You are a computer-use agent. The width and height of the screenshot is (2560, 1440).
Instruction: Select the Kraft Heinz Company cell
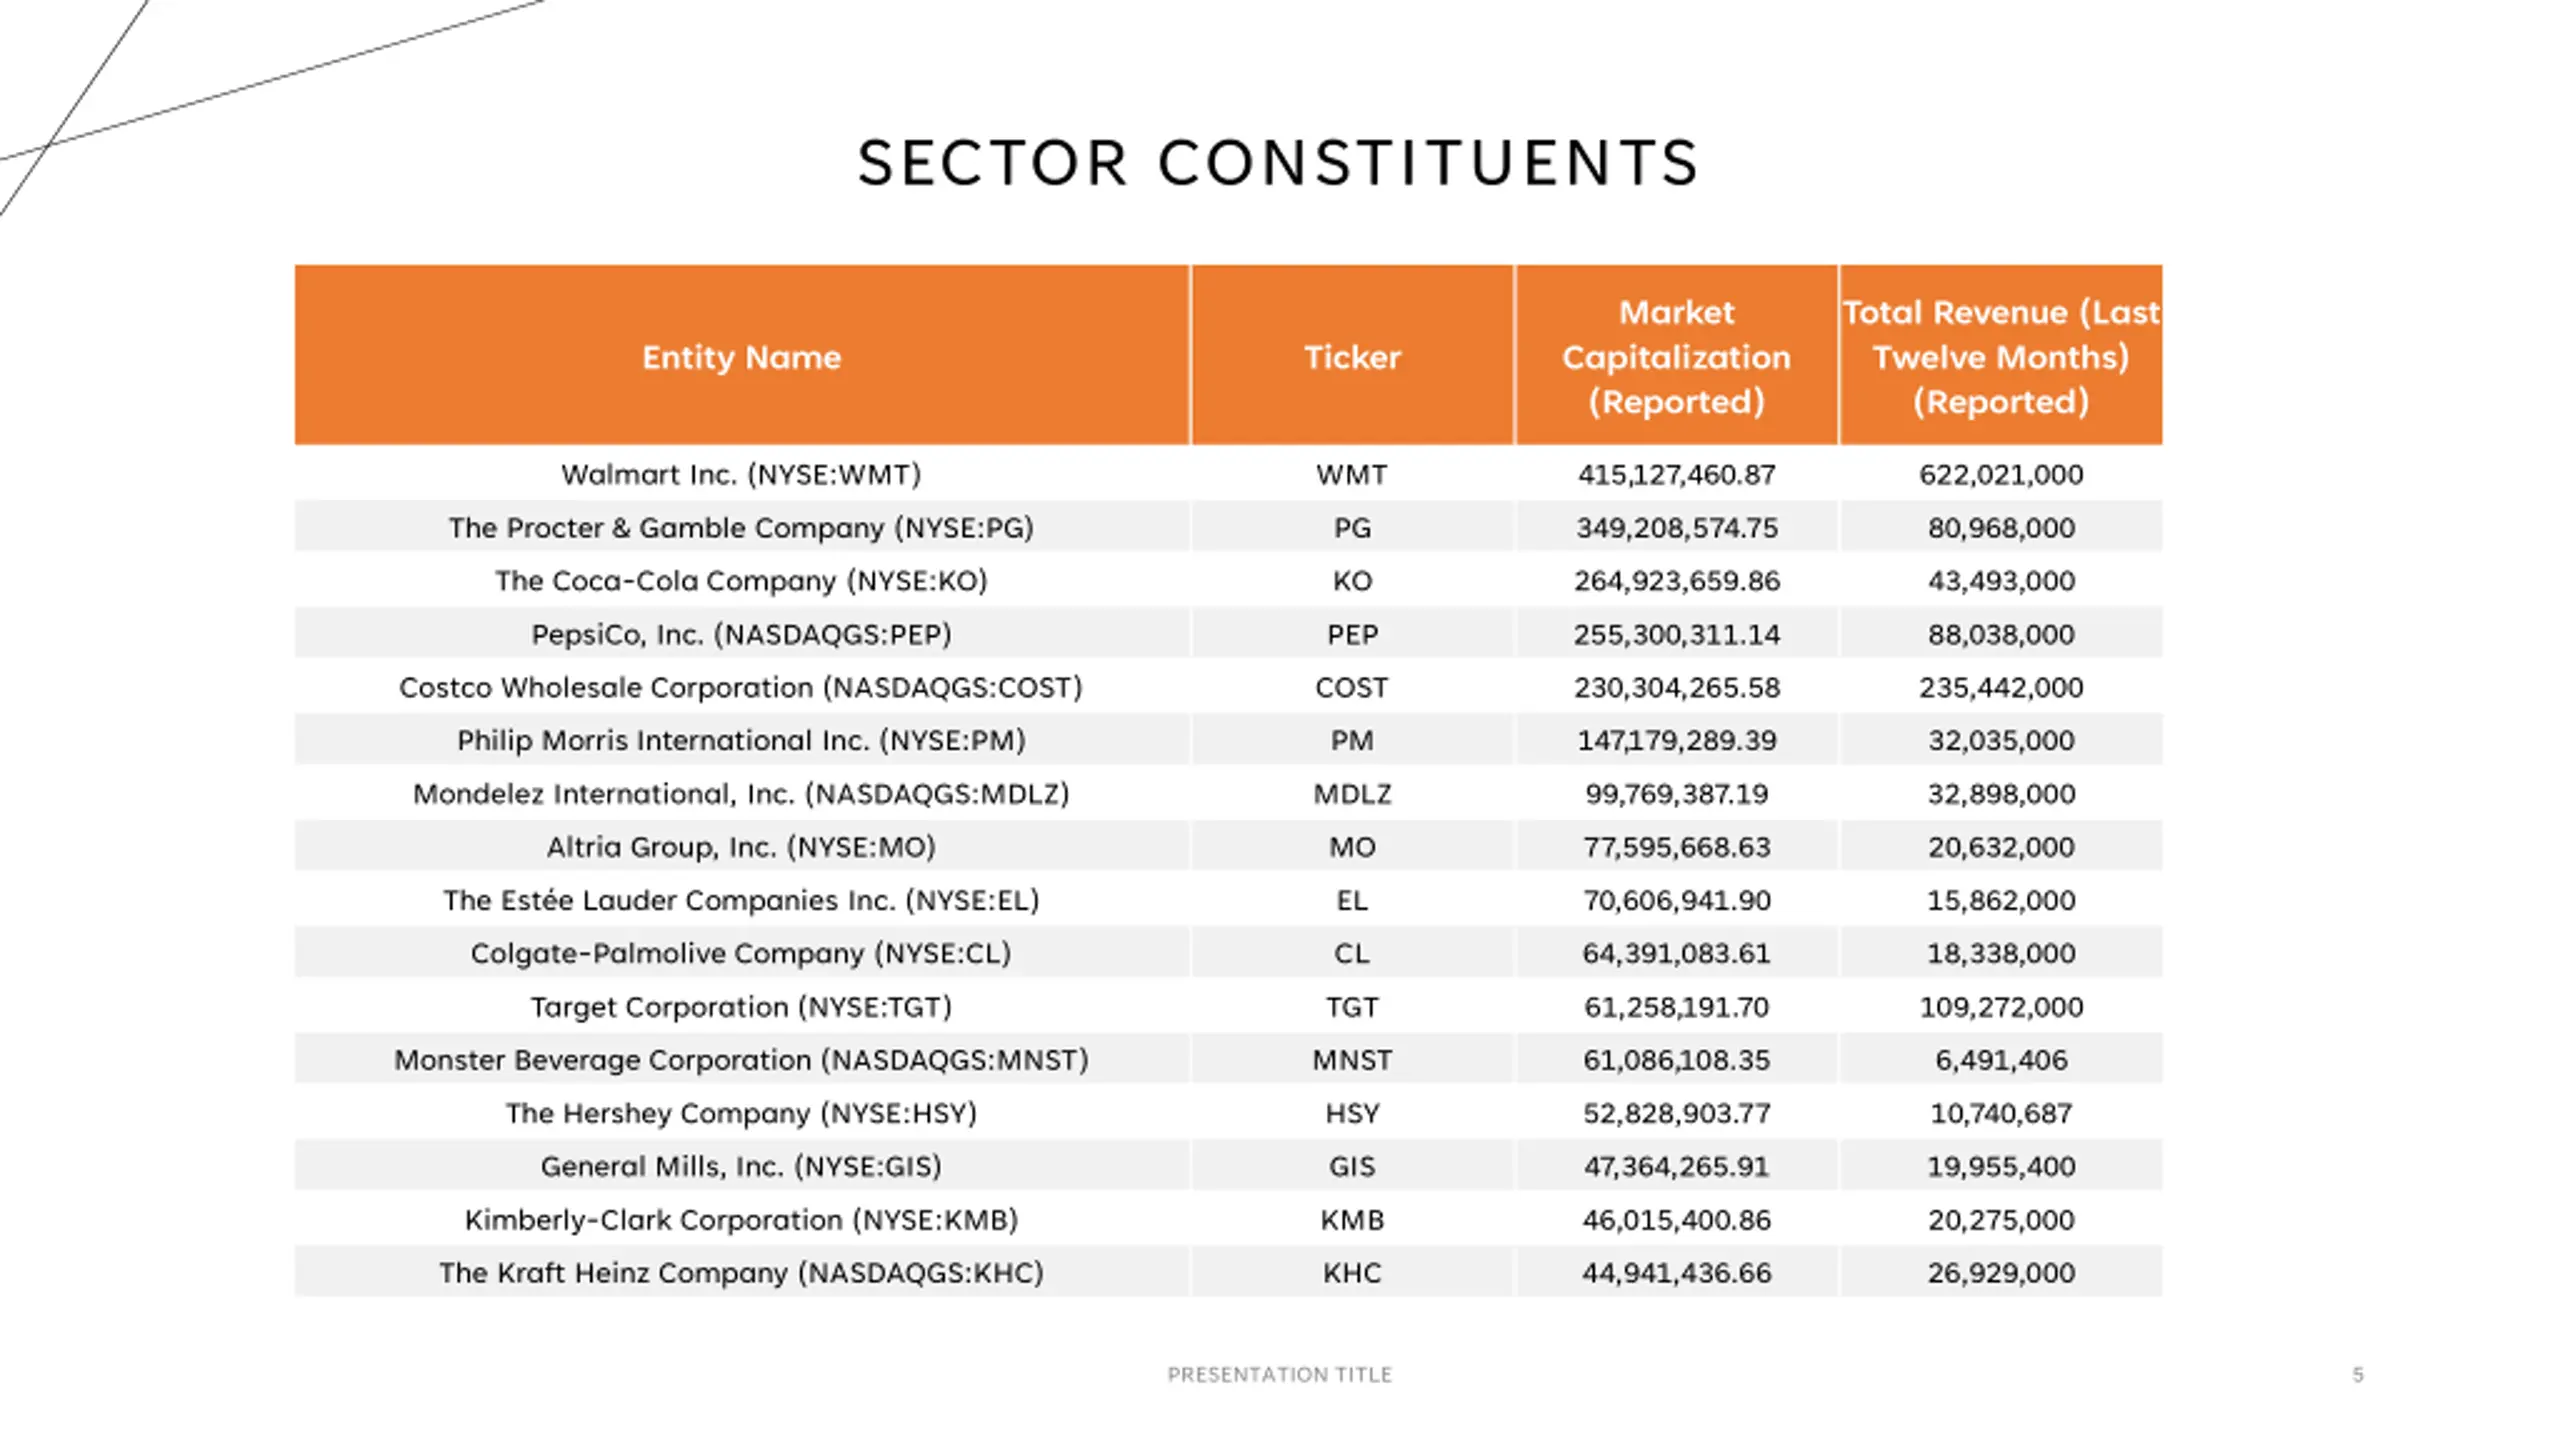(x=741, y=1272)
